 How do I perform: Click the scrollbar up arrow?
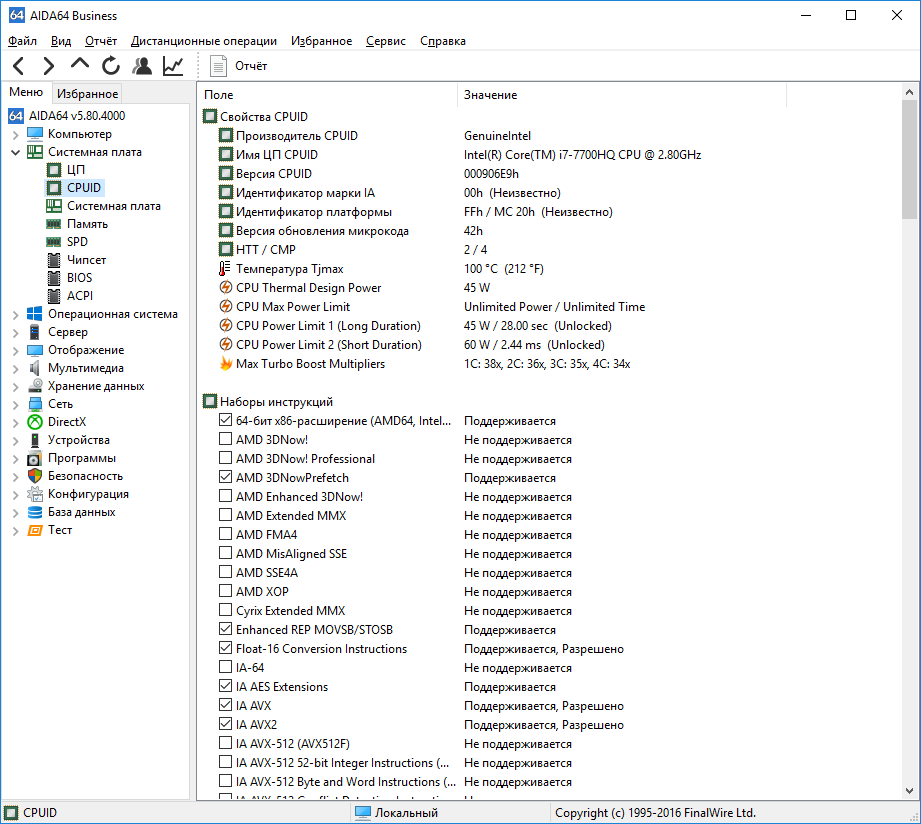(909, 92)
